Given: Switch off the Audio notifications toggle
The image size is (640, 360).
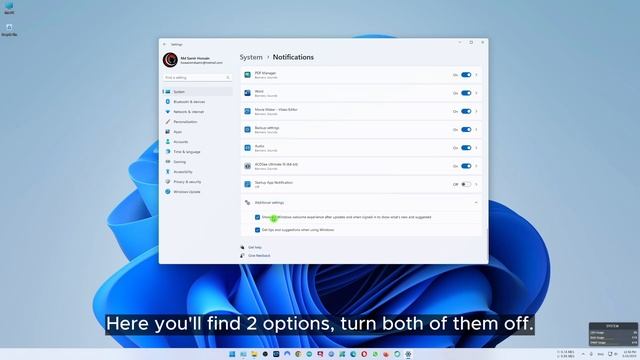Looking at the screenshot, I should (x=466, y=148).
